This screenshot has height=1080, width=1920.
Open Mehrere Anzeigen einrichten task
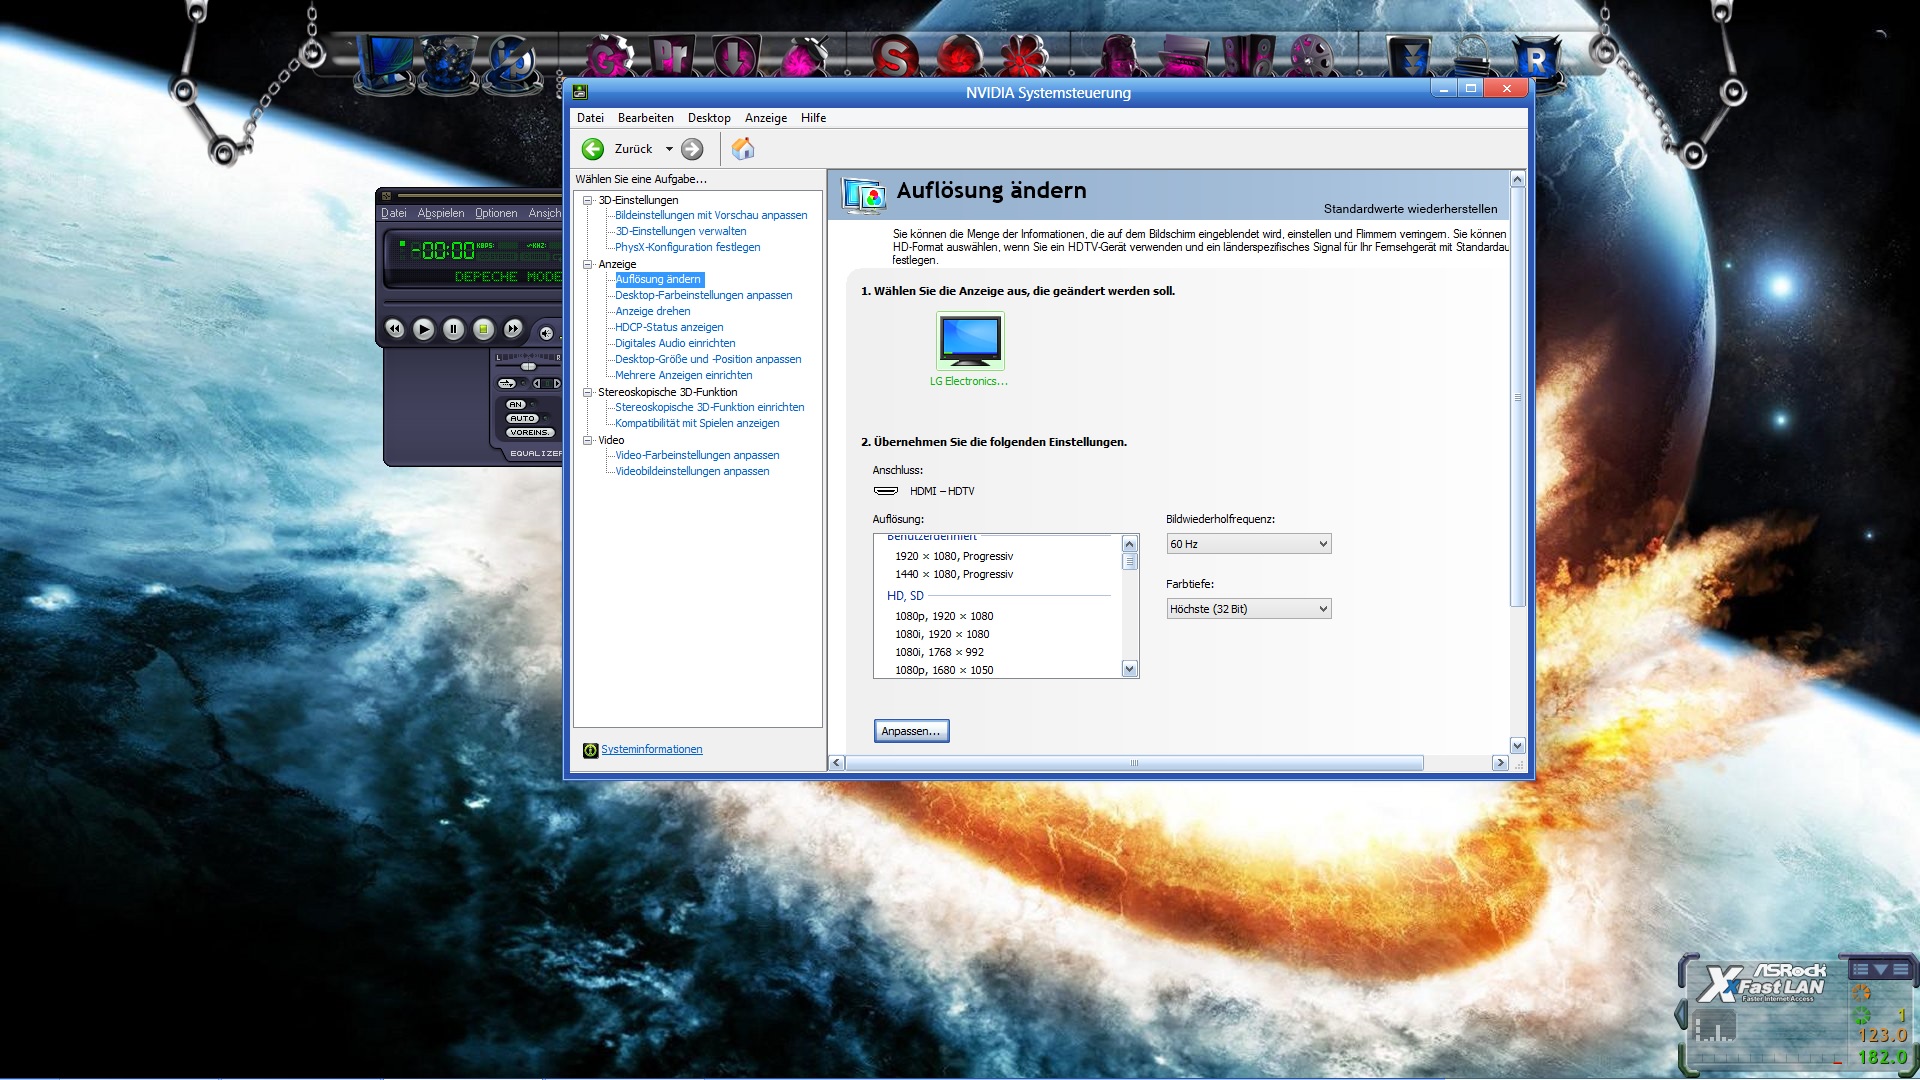(684, 375)
